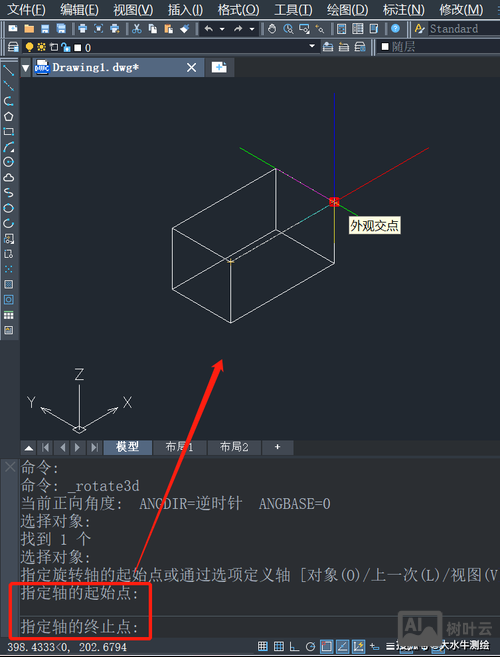Select the Arc tool
The image size is (500, 657).
click(x=8, y=147)
